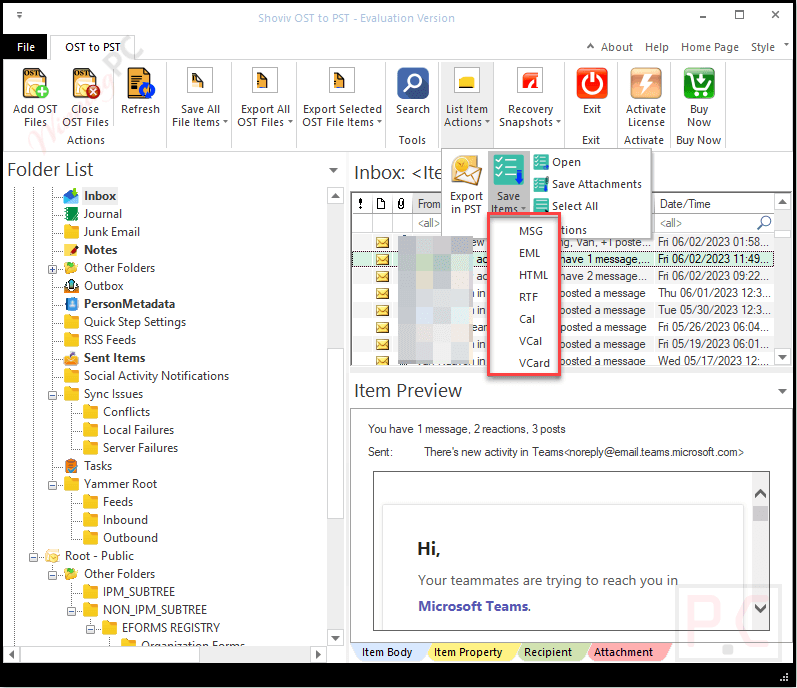Click the From <all> filter field
The image size is (797, 688).
(428, 223)
